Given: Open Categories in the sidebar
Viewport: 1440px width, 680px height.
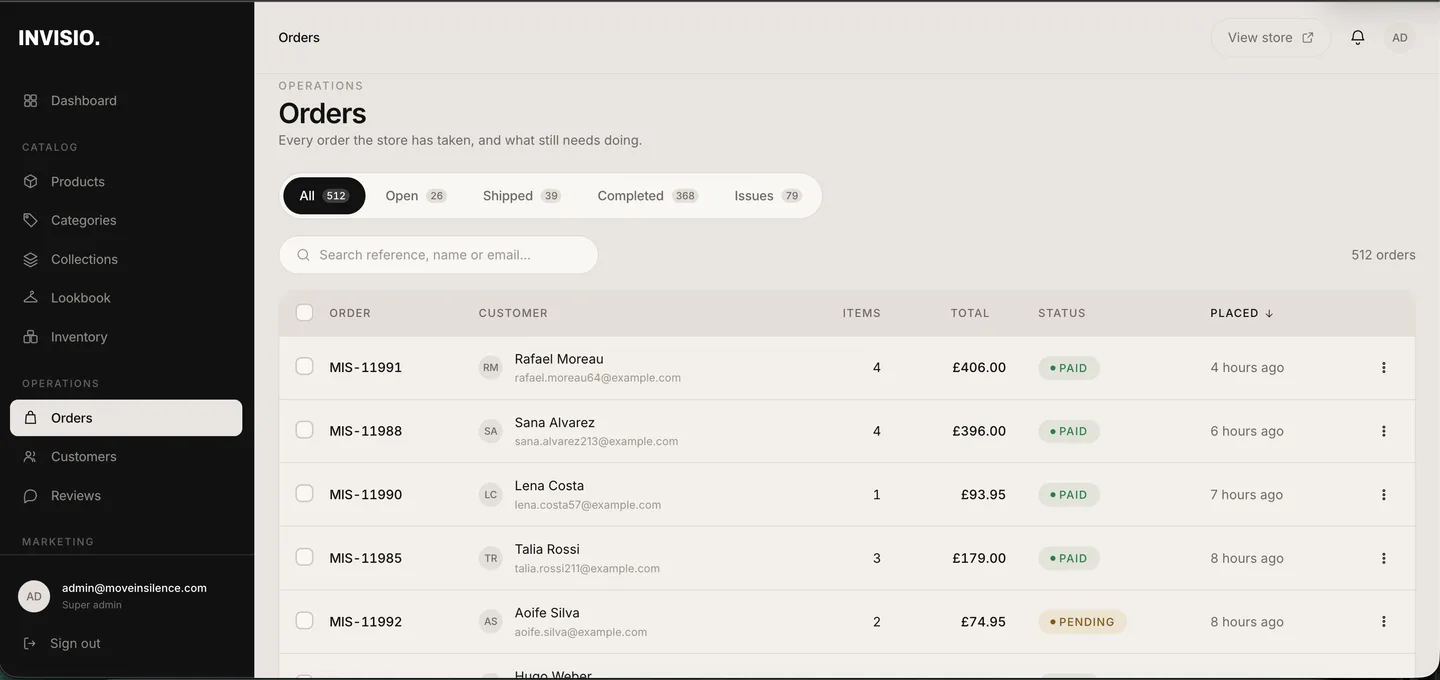Looking at the screenshot, I should point(126,220).
